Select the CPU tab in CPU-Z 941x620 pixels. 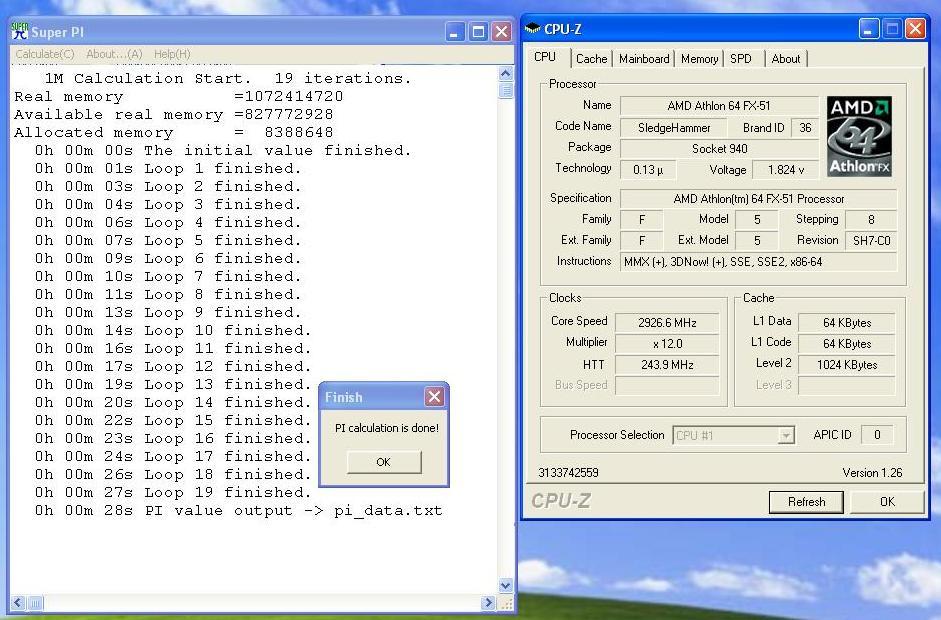(x=545, y=57)
